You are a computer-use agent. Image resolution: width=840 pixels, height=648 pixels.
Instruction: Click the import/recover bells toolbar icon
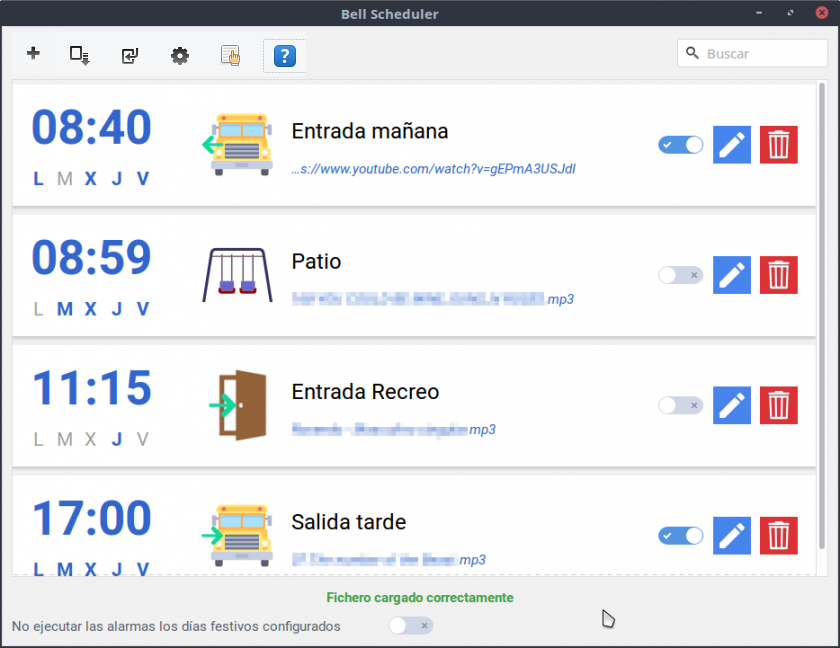(129, 56)
